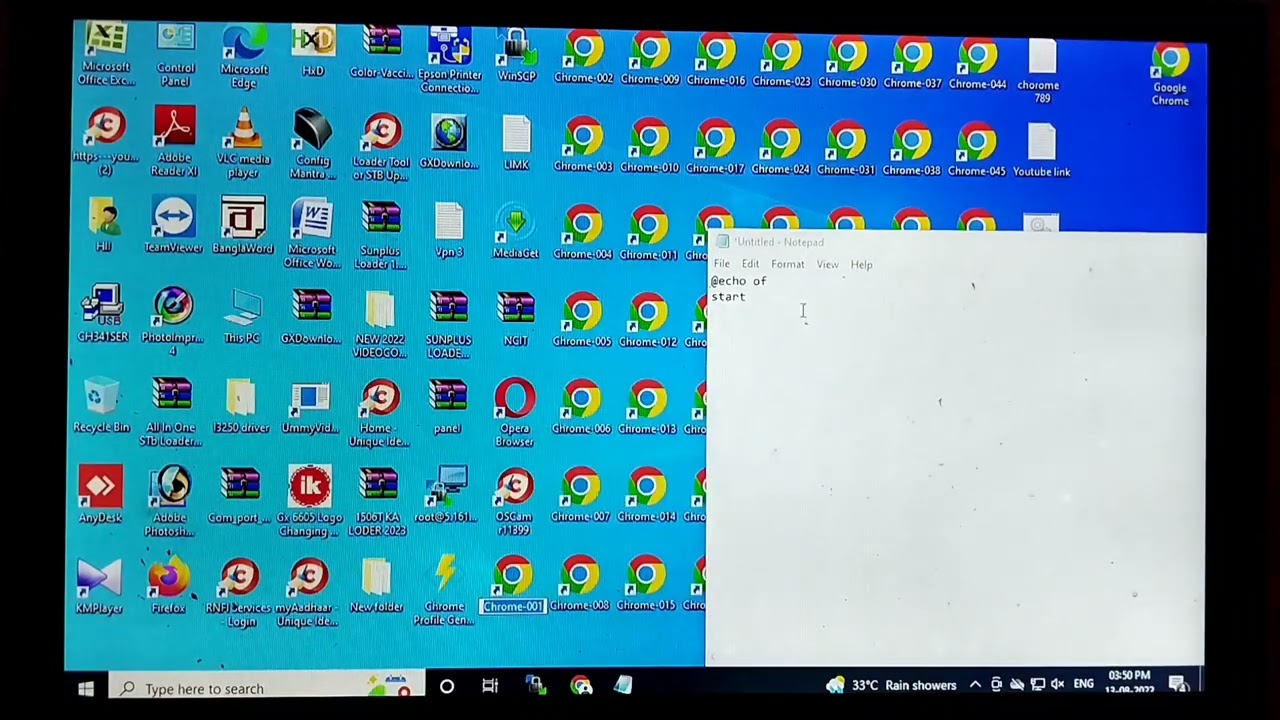1280x720 pixels.
Task: Select the PhotoImpression 4 desktop icon
Action: tap(172, 322)
